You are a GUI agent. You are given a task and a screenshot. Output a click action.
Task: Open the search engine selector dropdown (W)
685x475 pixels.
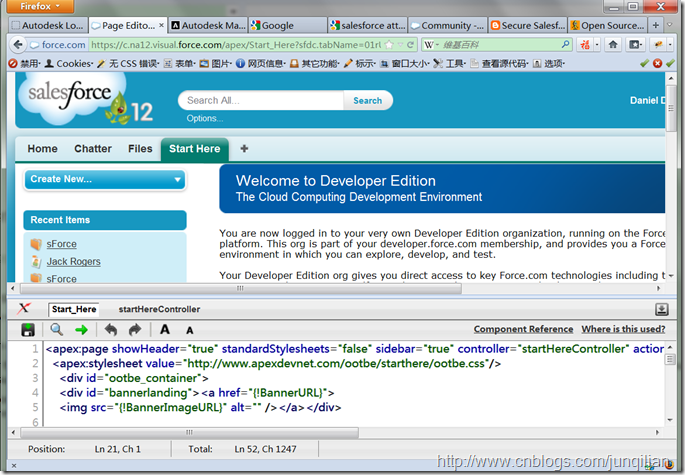pos(432,45)
